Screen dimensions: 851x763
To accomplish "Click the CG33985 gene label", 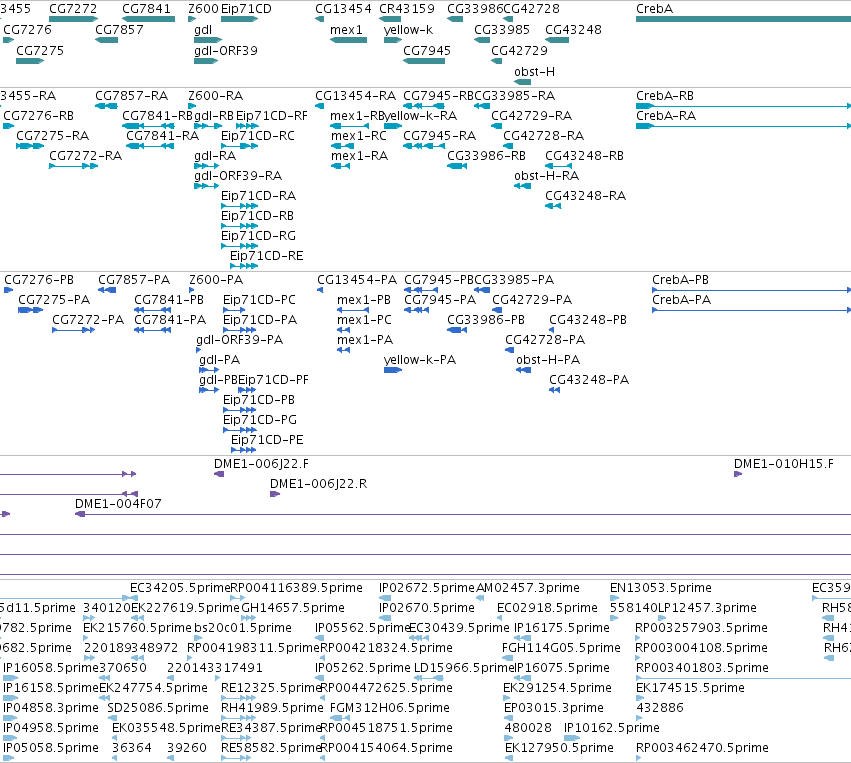I will coord(501,30).
